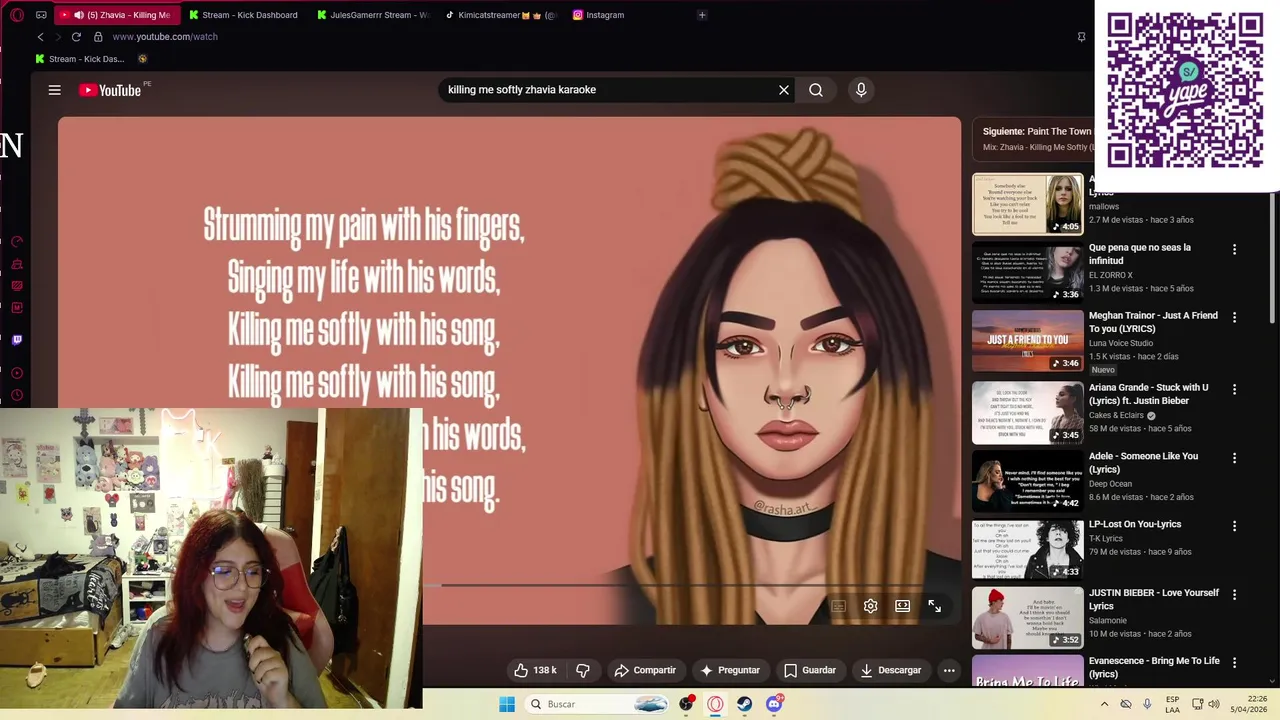The height and width of the screenshot is (720, 1280).
Task: Open Windows Start menu
Action: point(507,704)
